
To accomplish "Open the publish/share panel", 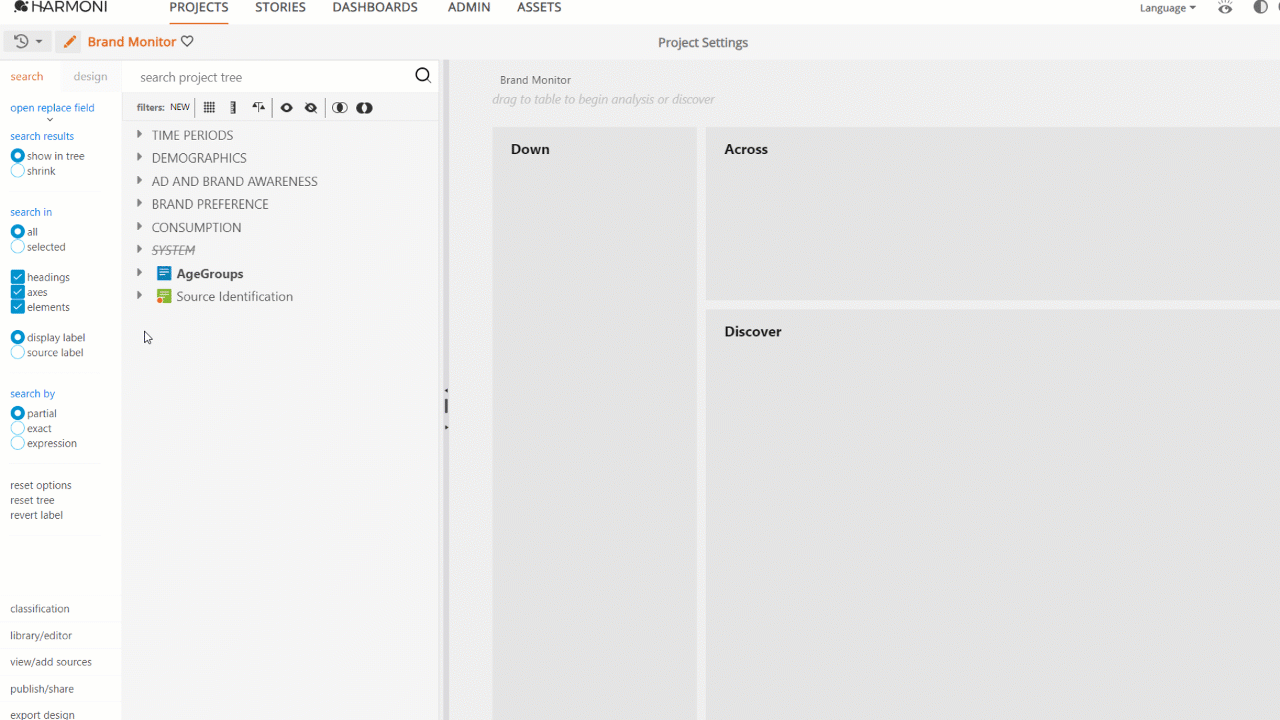I will tap(42, 689).
